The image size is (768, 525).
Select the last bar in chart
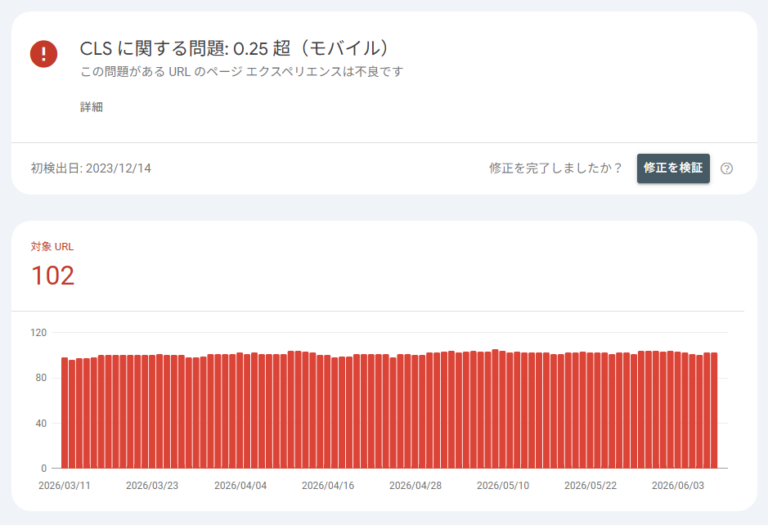pos(714,410)
